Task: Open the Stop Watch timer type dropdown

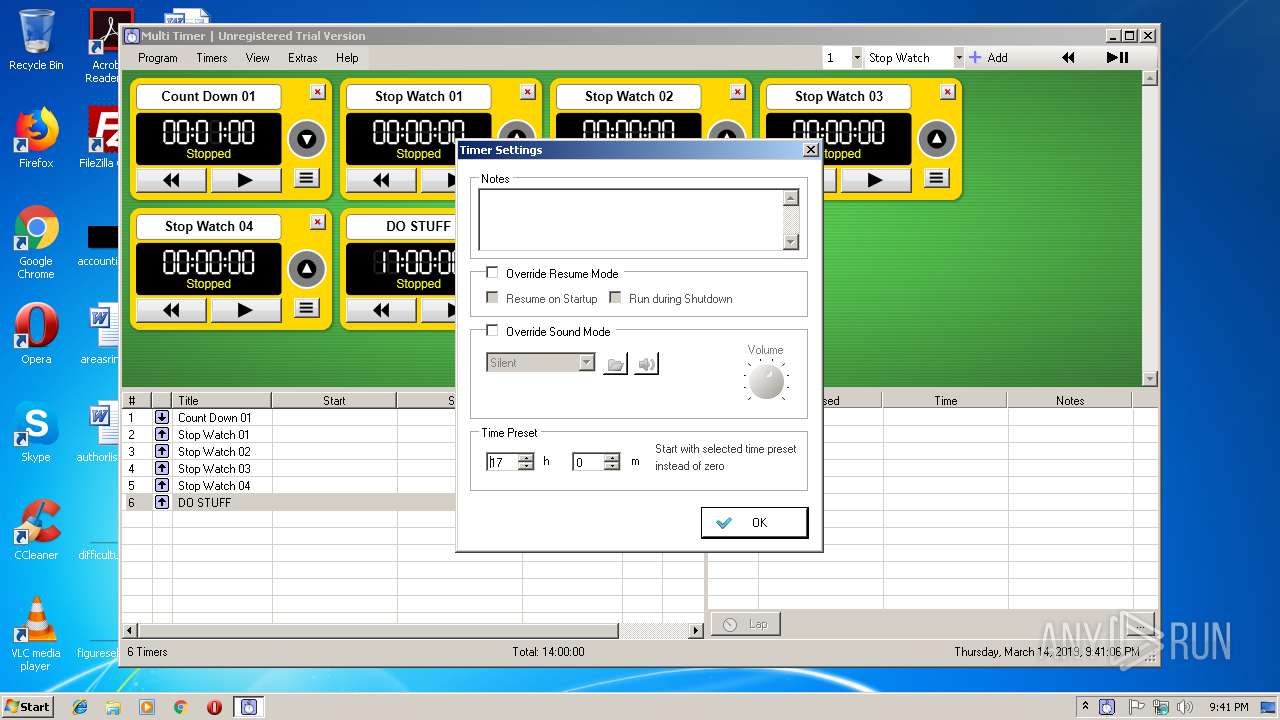Action: [x=959, y=58]
